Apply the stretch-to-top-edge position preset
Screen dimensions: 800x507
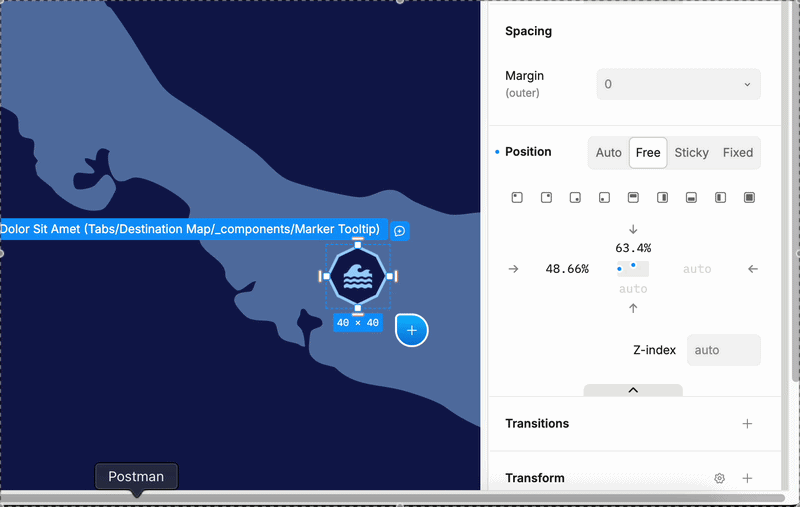point(633,197)
